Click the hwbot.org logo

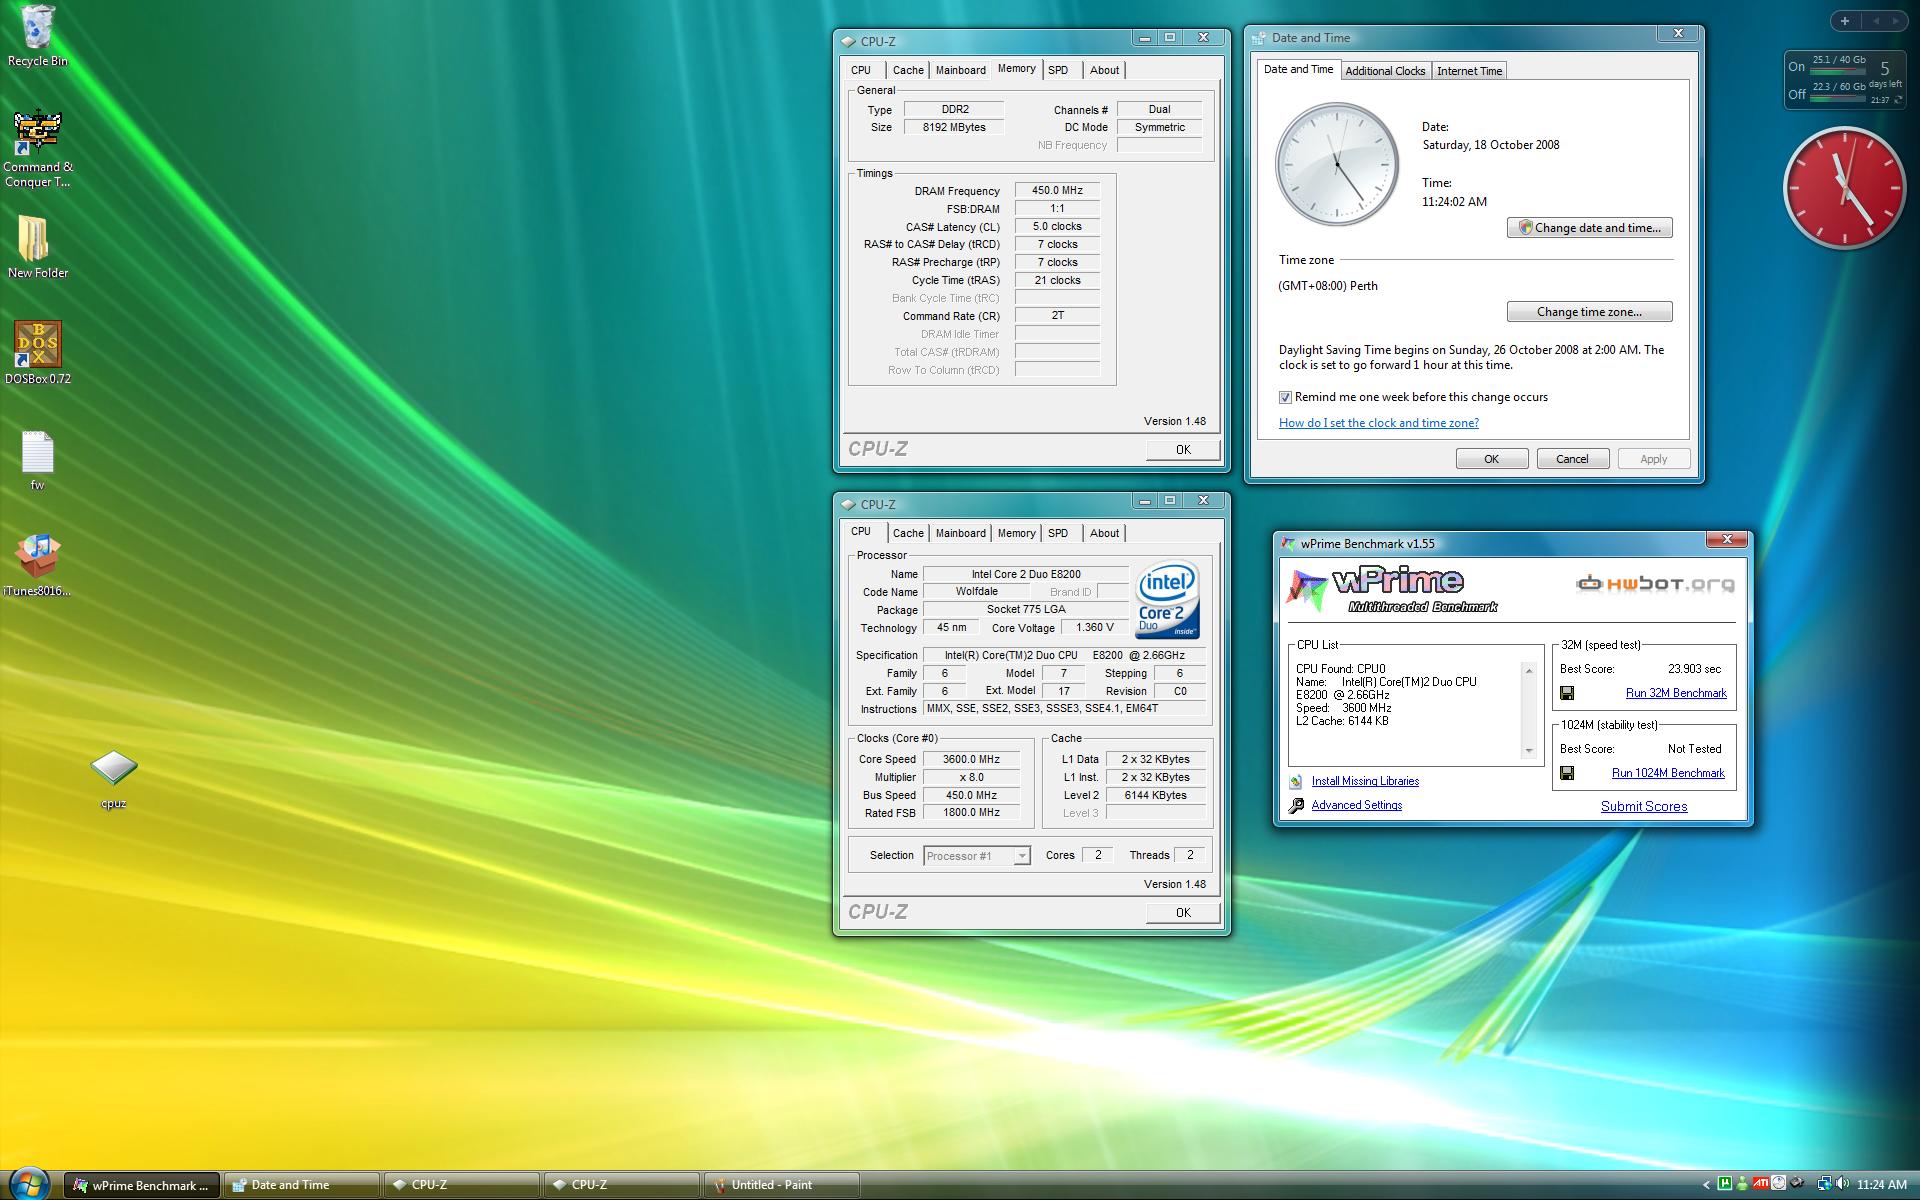tap(1655, 584)
